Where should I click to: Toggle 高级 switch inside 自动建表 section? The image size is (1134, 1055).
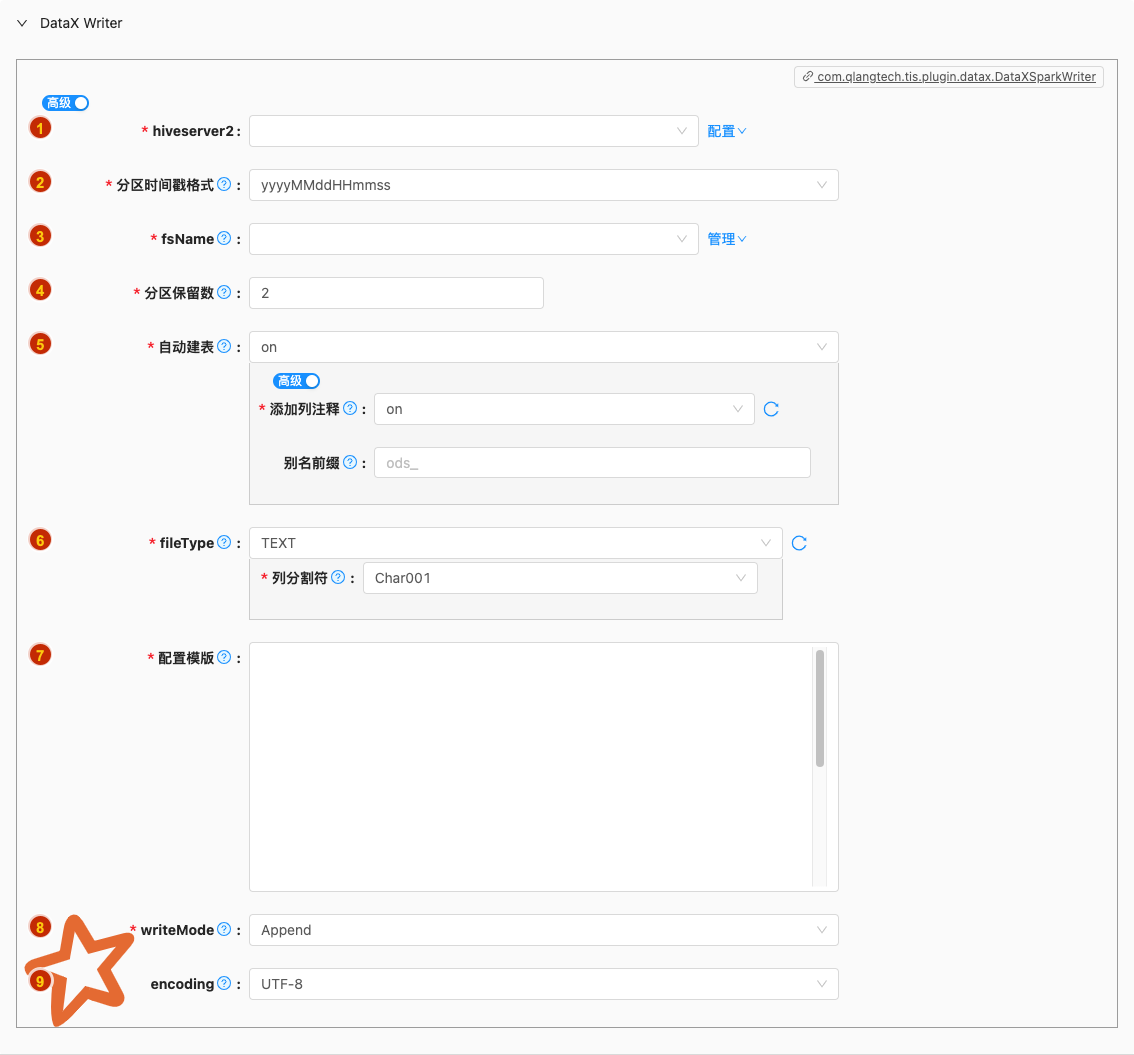pos(297,381)
